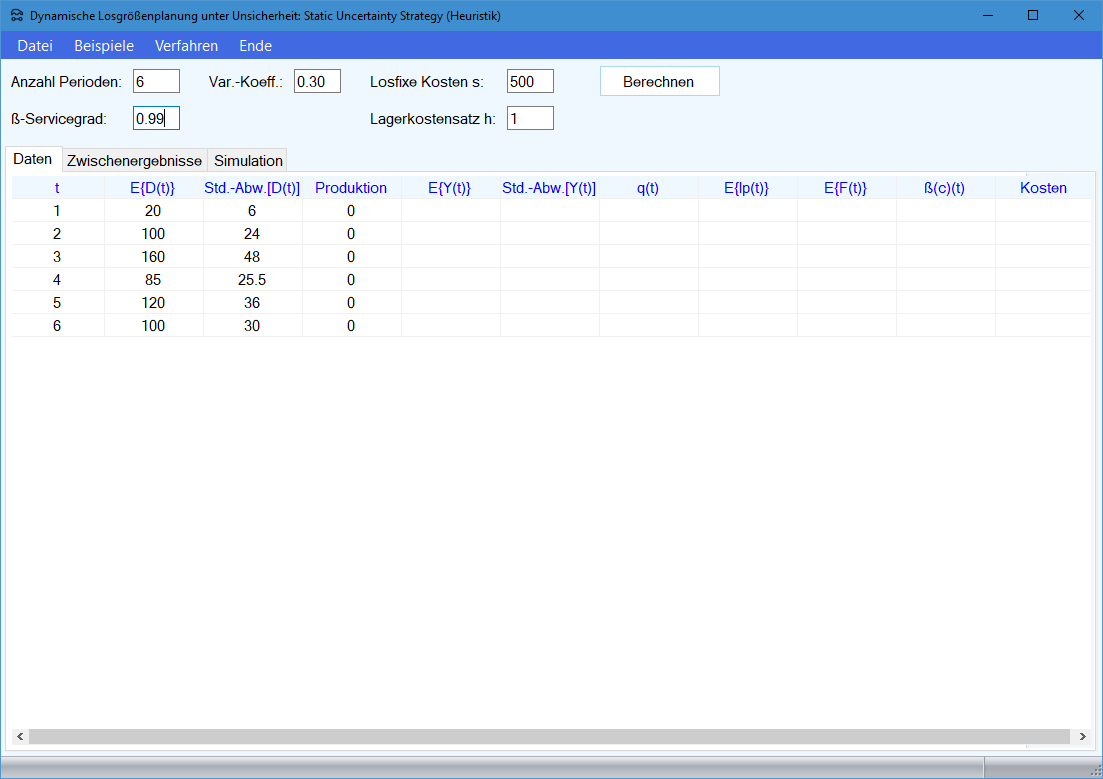Maximize the application window
This screenshot has width=1103, height=779.
1033,16
